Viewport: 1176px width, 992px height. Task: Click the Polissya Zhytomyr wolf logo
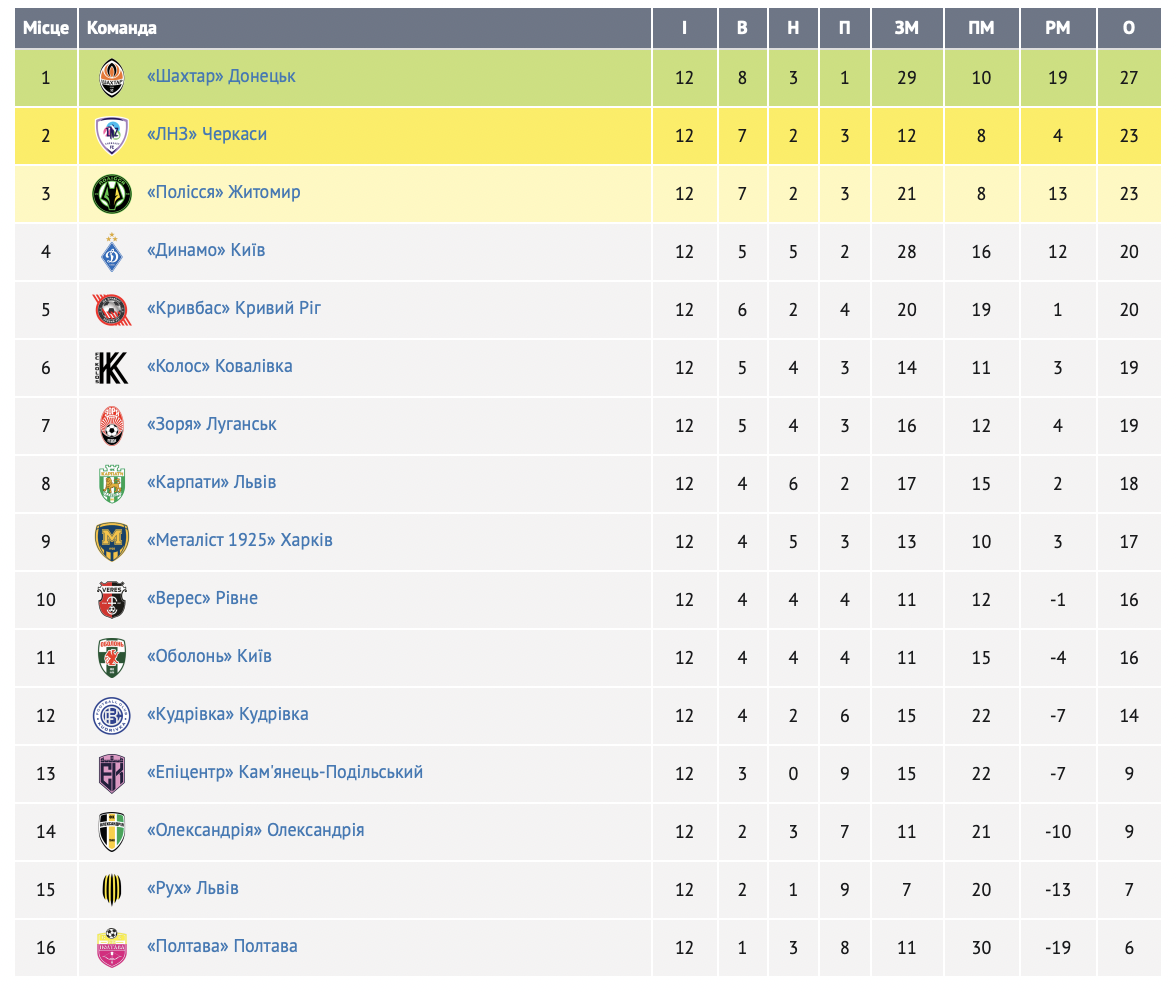tap(111, 193)
